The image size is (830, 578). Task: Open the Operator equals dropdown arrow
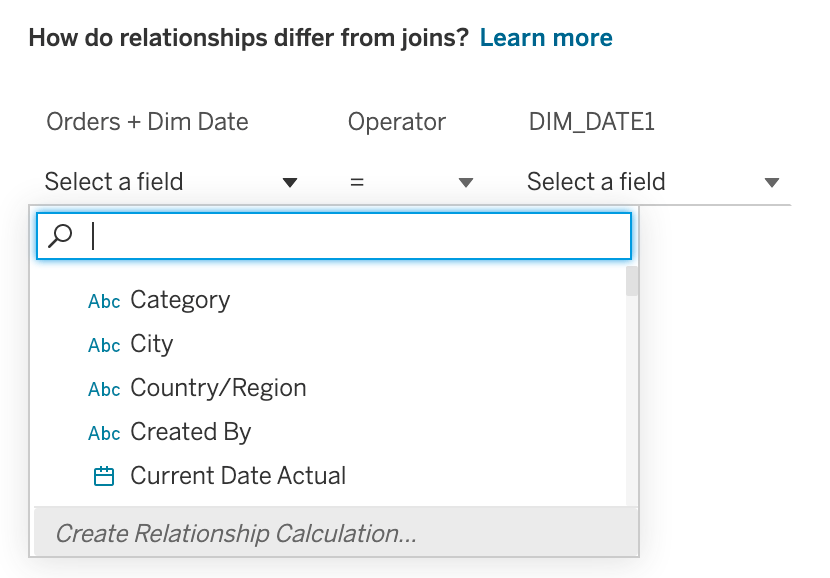click(x=466, y=183)
